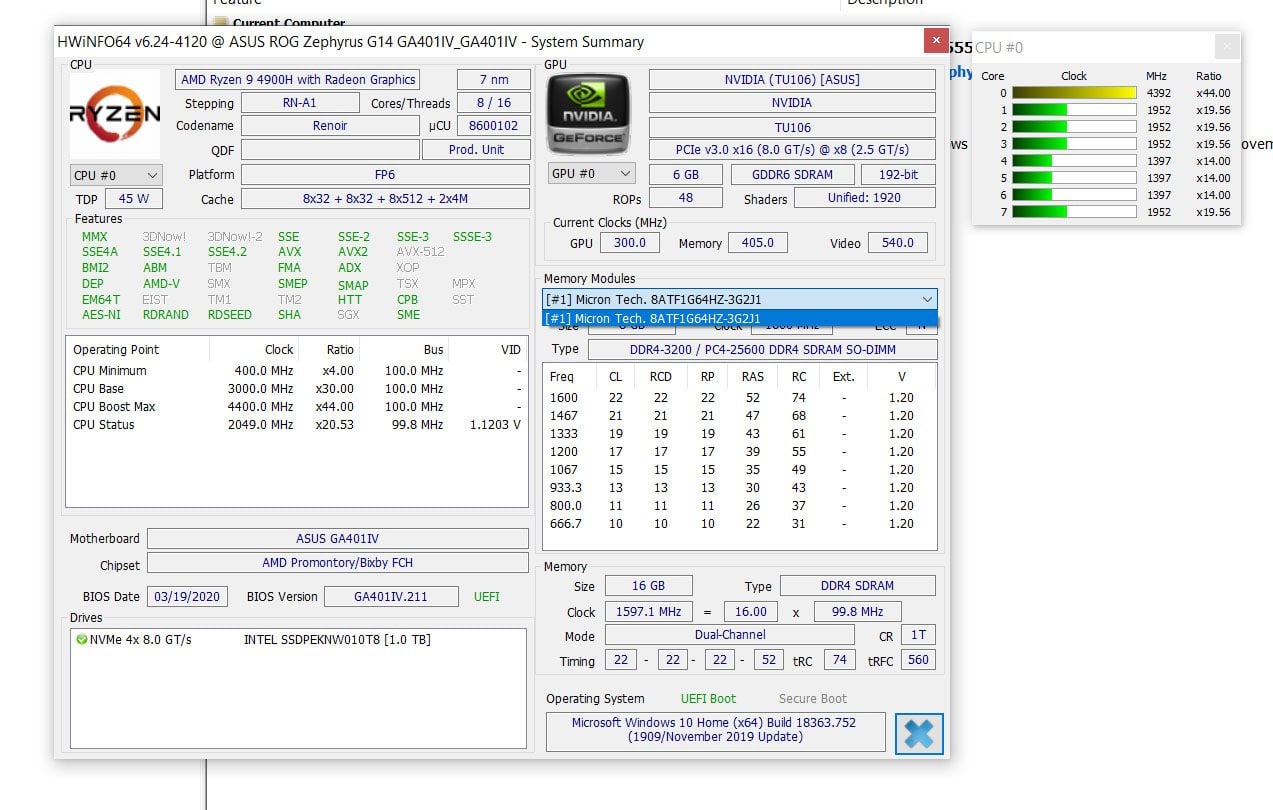Select the INTEL SSDPEKNW010T8 drive entry

336,639
